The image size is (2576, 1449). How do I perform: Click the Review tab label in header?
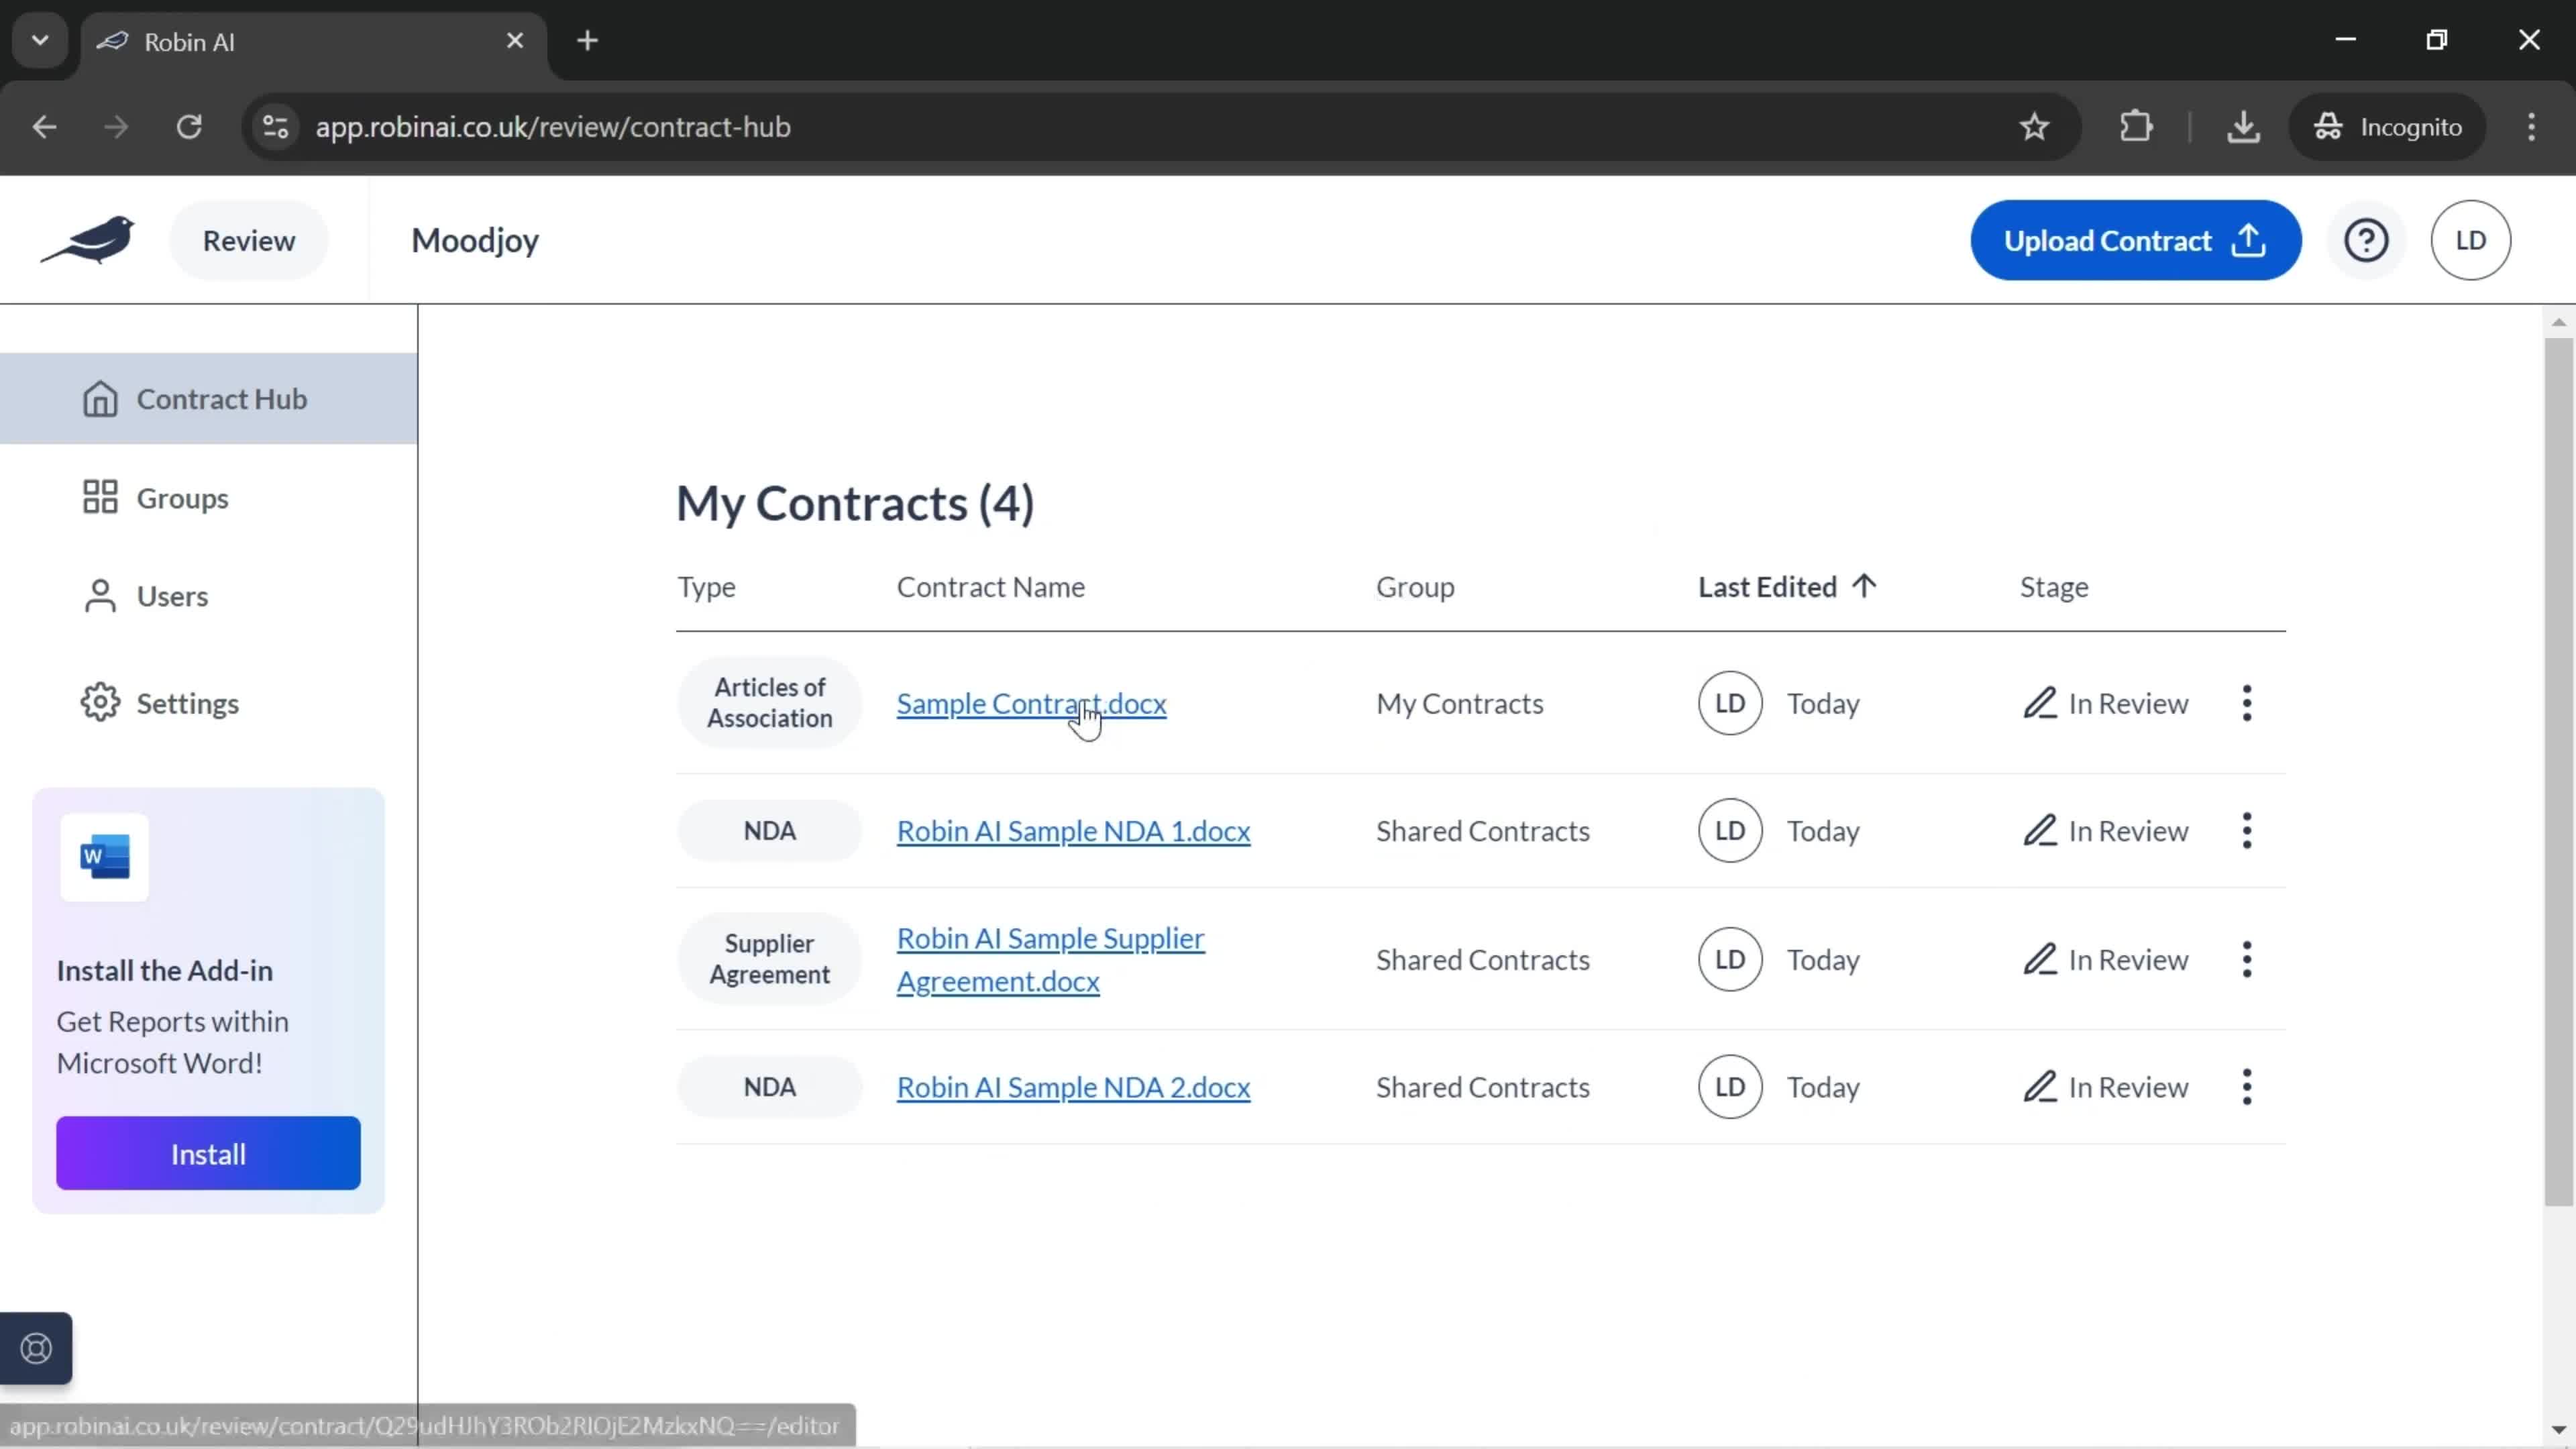pos(248,239)
